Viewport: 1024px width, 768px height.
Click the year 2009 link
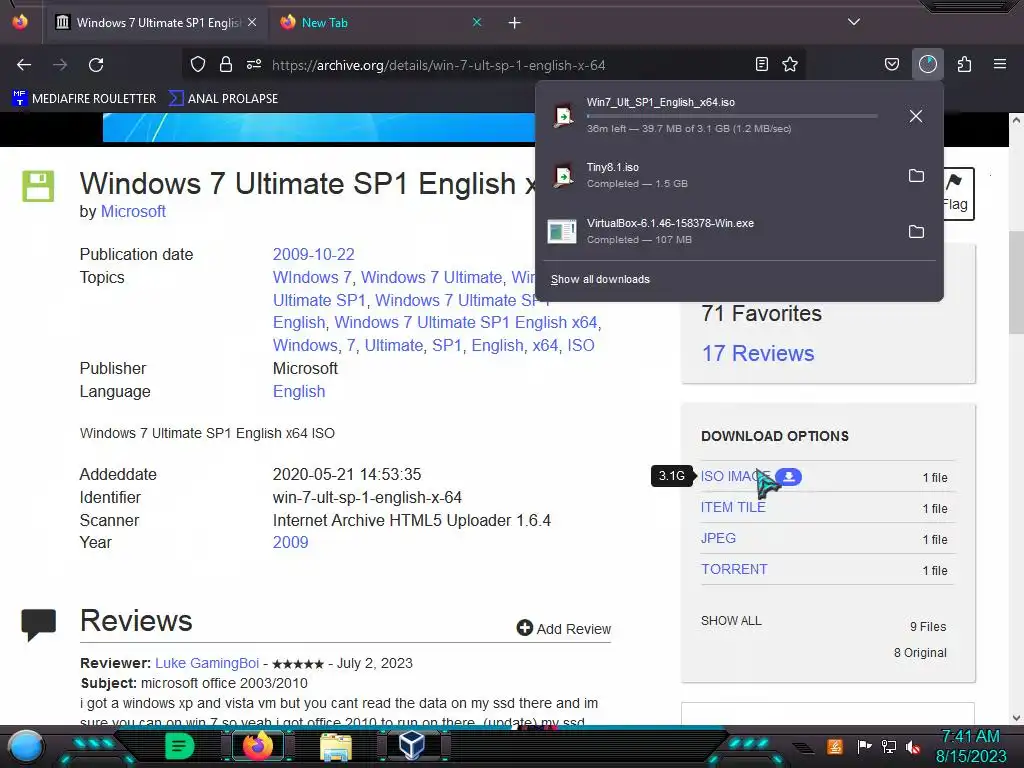tap(290, 543)
